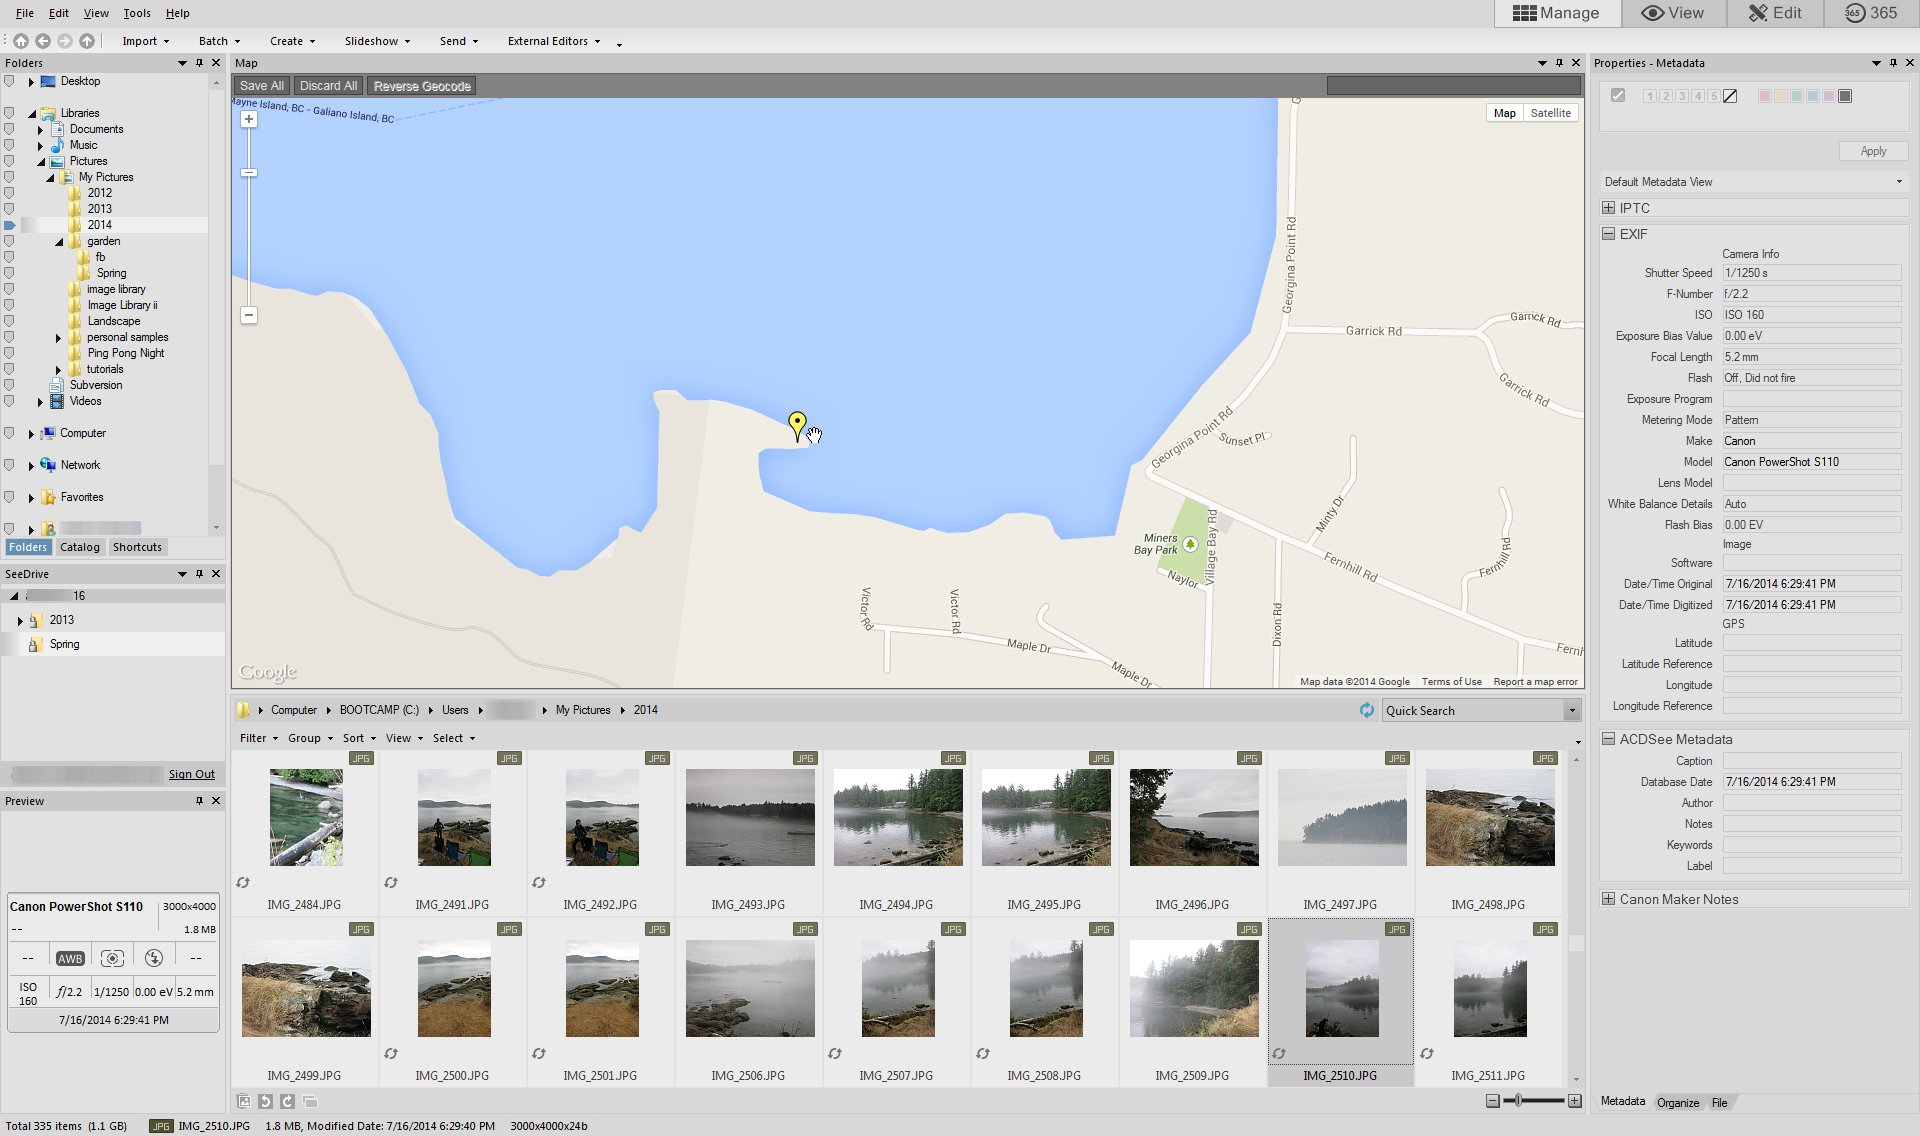Image resolution: width=1920 pixels, height=1136 pixels.
Task: Open the Tools menu
Action: (137, 13)
